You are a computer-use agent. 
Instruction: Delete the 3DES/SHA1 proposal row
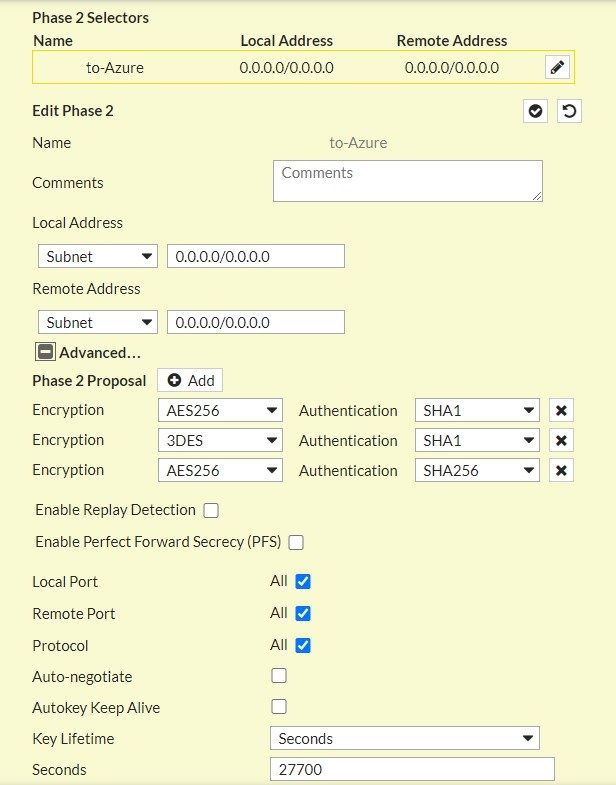pos(561,441)
